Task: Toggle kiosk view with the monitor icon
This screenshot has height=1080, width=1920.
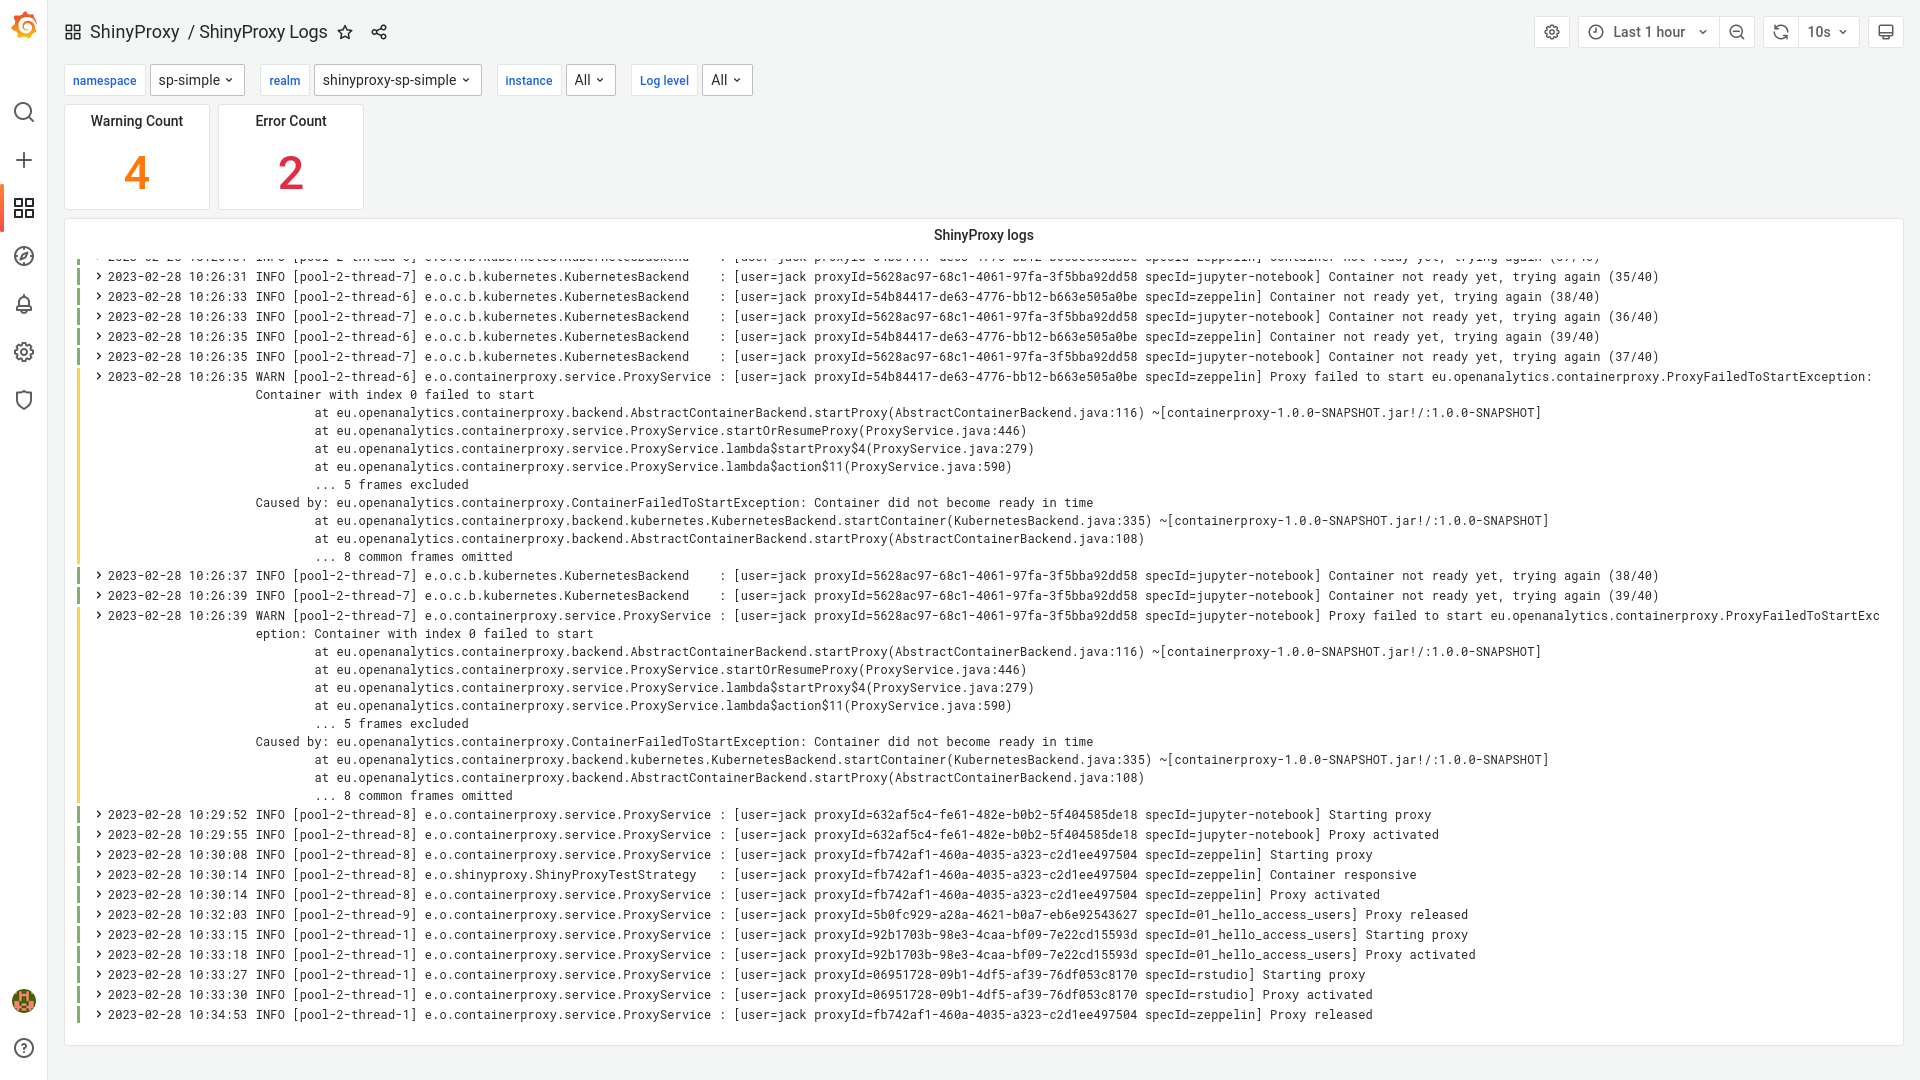Action: [1886, 32]
